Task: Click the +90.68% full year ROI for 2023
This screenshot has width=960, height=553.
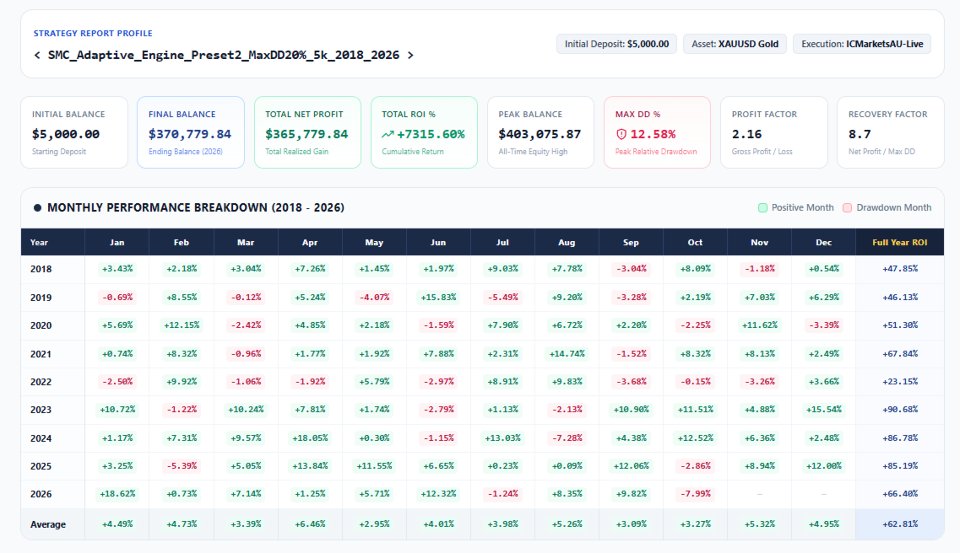Action: (900, 410)
